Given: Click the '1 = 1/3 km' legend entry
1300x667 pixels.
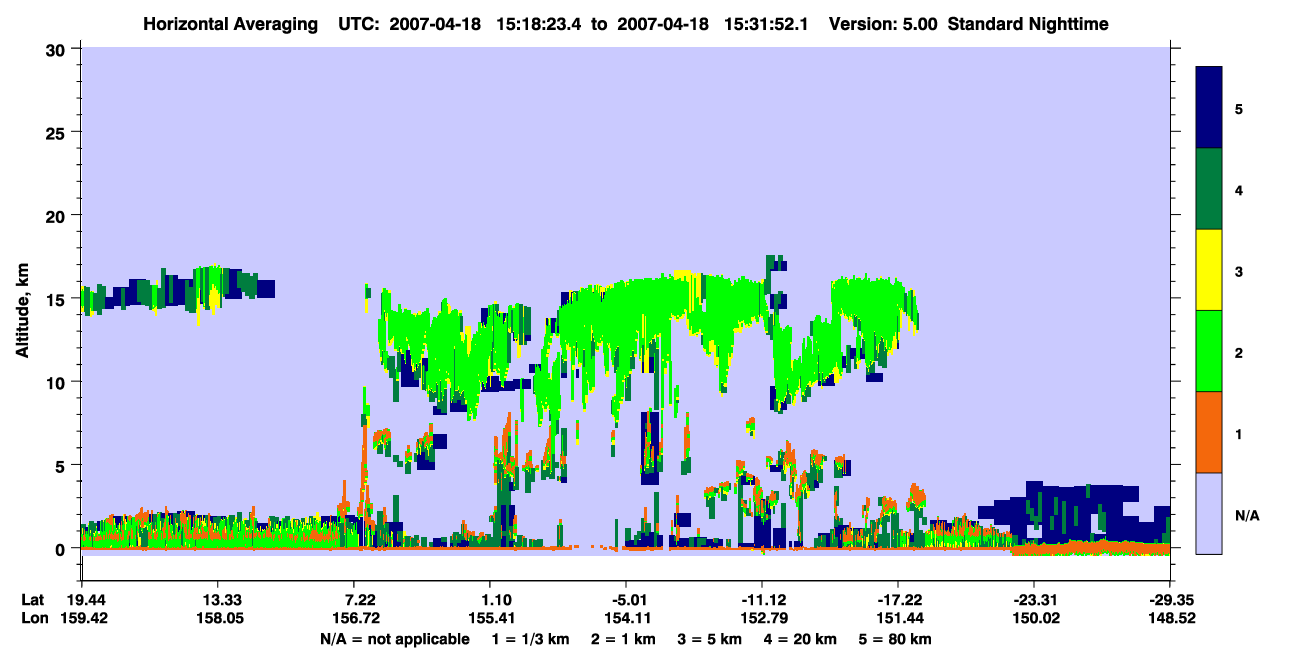Looking at the screenshot, I should [x=529, y=639].
